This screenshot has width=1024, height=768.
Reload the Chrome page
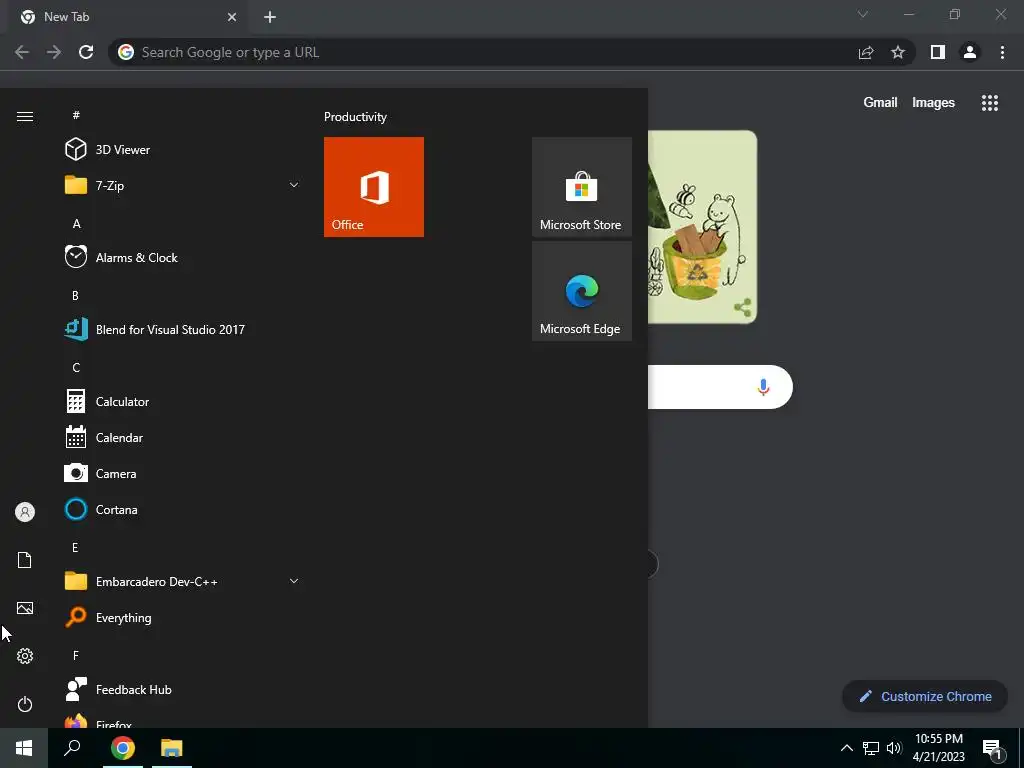(x=86, y=52)
